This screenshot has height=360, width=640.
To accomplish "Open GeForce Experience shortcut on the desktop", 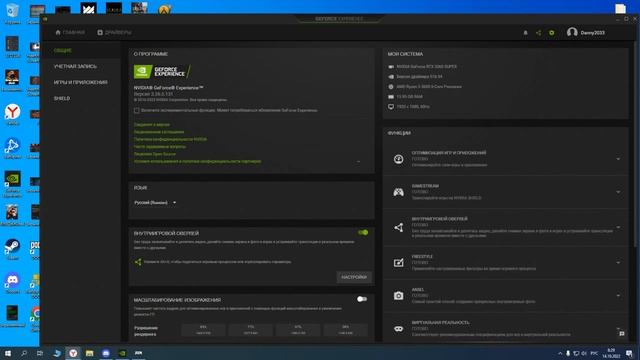I will click(12, 184).
